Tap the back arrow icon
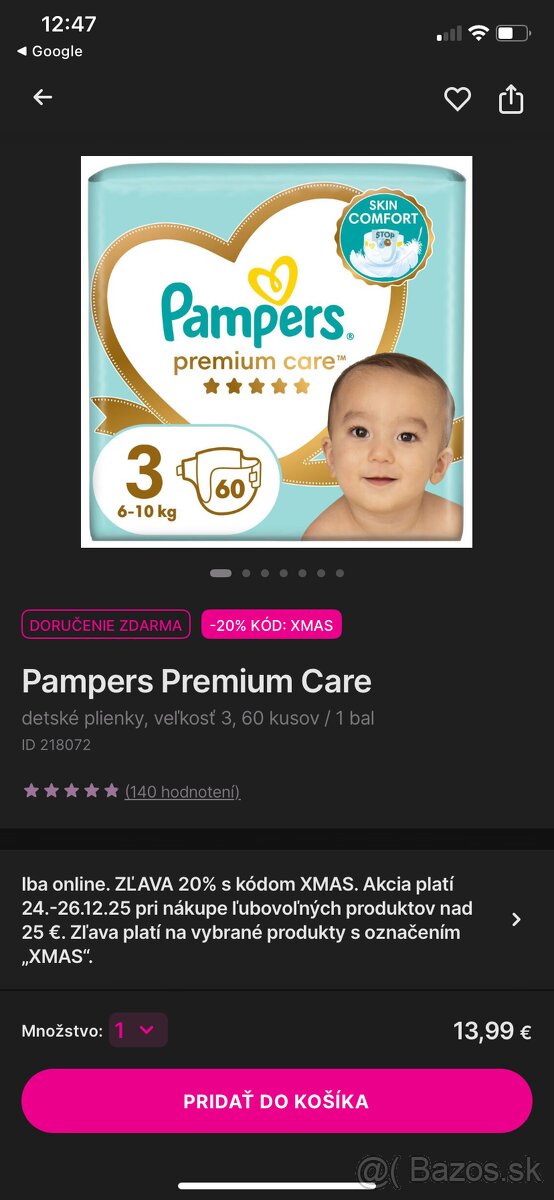 point(42,97)
